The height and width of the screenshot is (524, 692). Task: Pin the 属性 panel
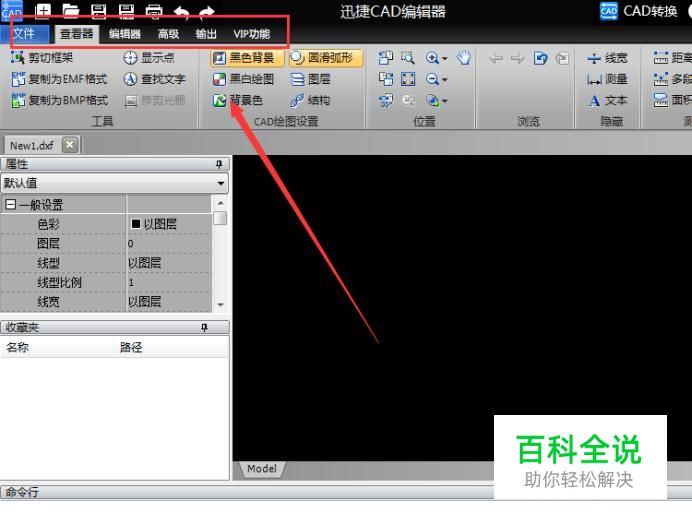219,164
